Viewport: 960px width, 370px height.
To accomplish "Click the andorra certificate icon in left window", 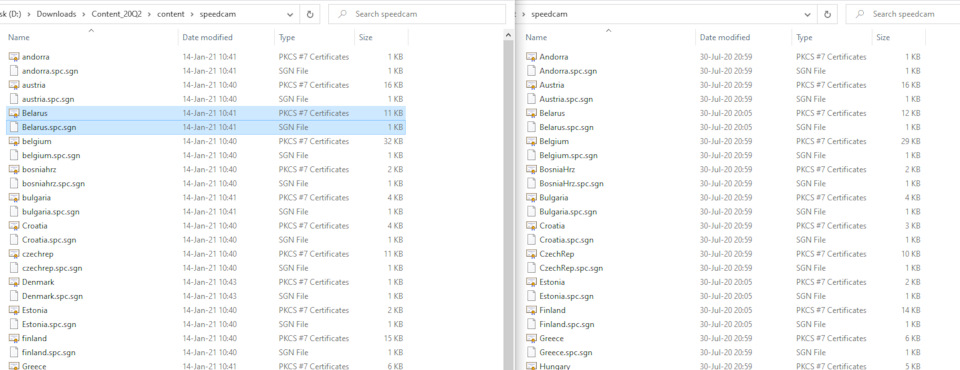I will click(14, 57).
